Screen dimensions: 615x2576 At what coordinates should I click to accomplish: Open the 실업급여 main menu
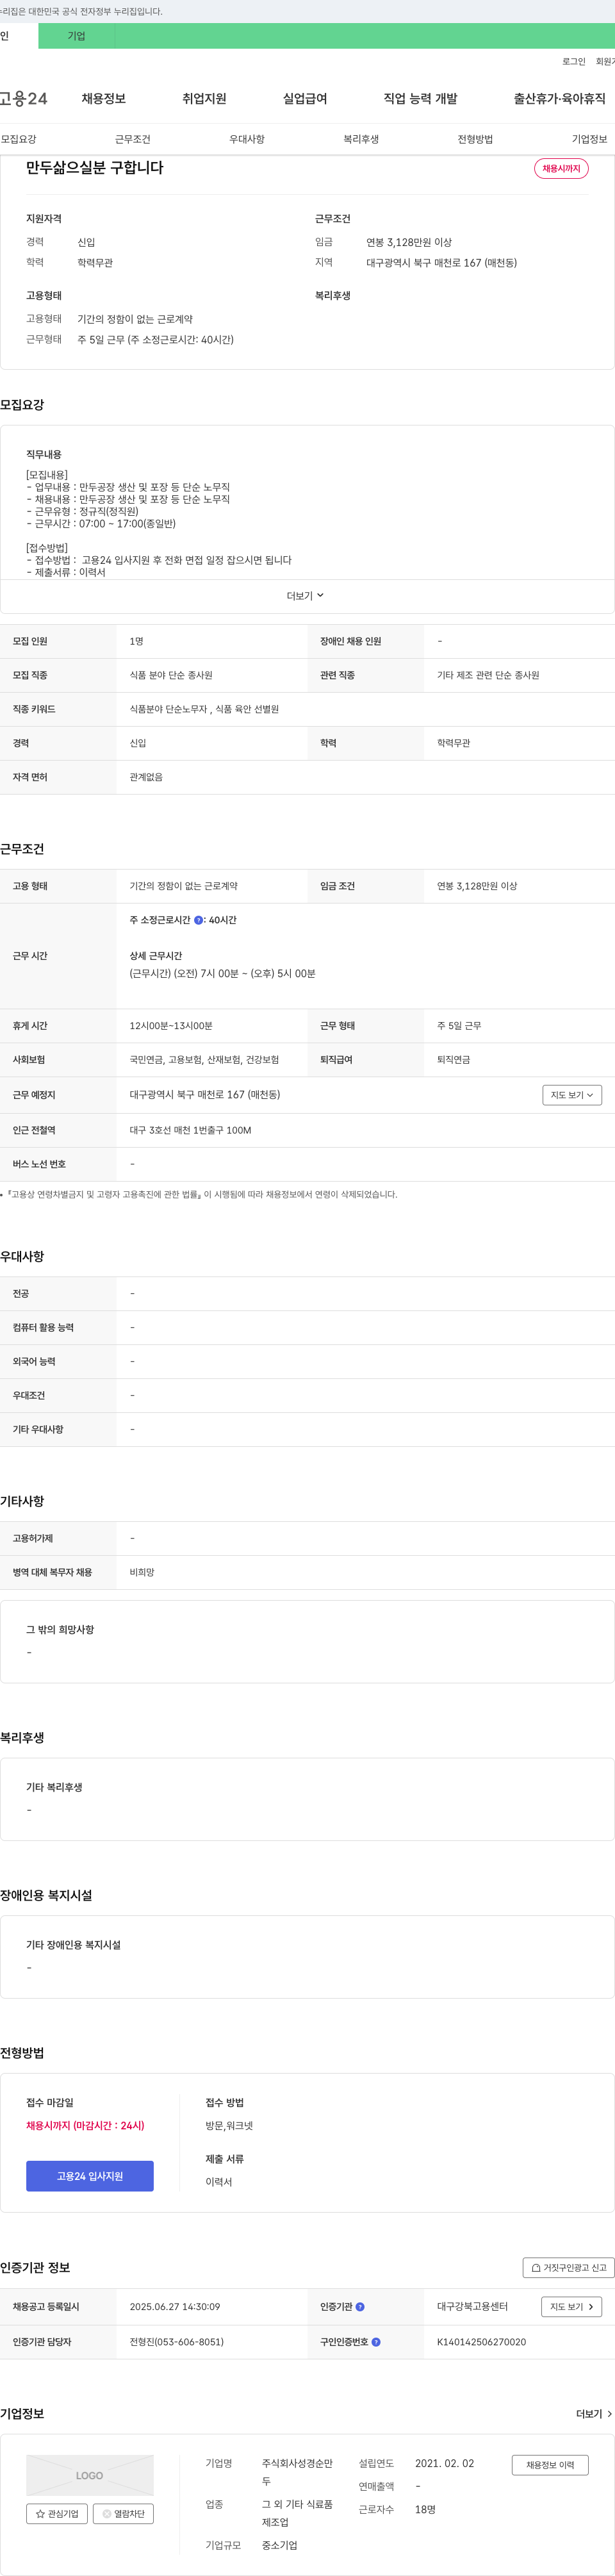[305, 99]
